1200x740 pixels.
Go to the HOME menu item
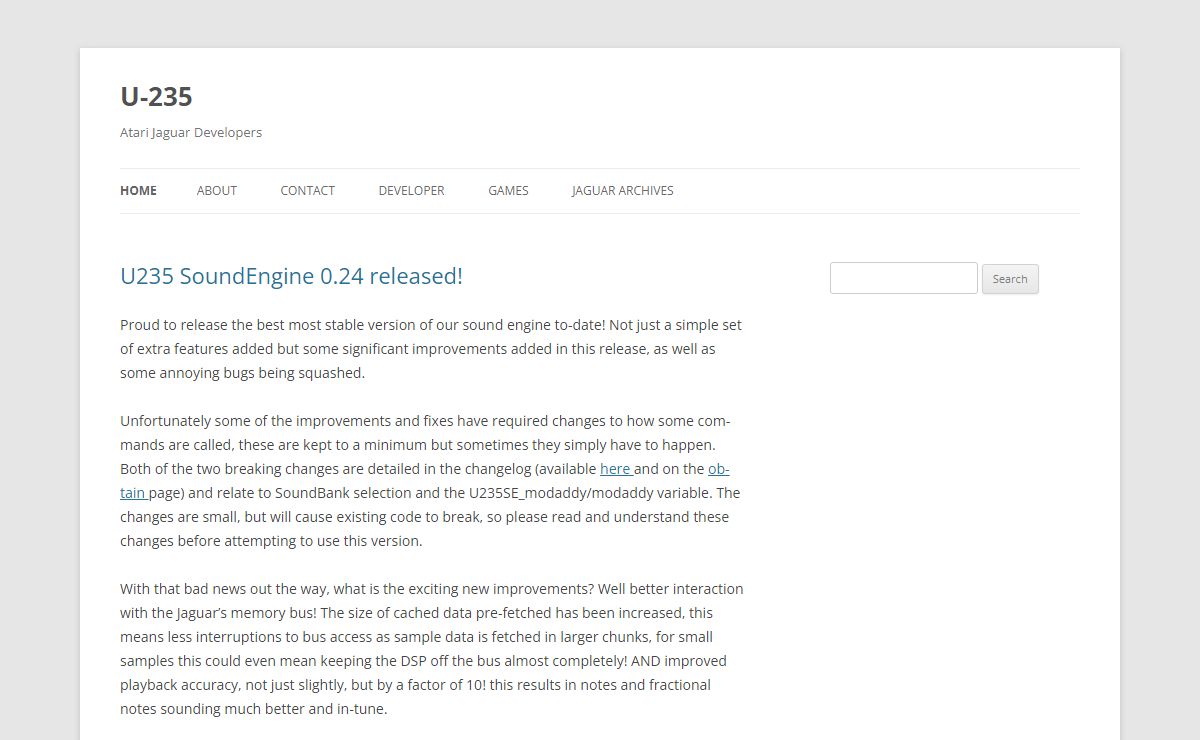(x=138, y=190)
